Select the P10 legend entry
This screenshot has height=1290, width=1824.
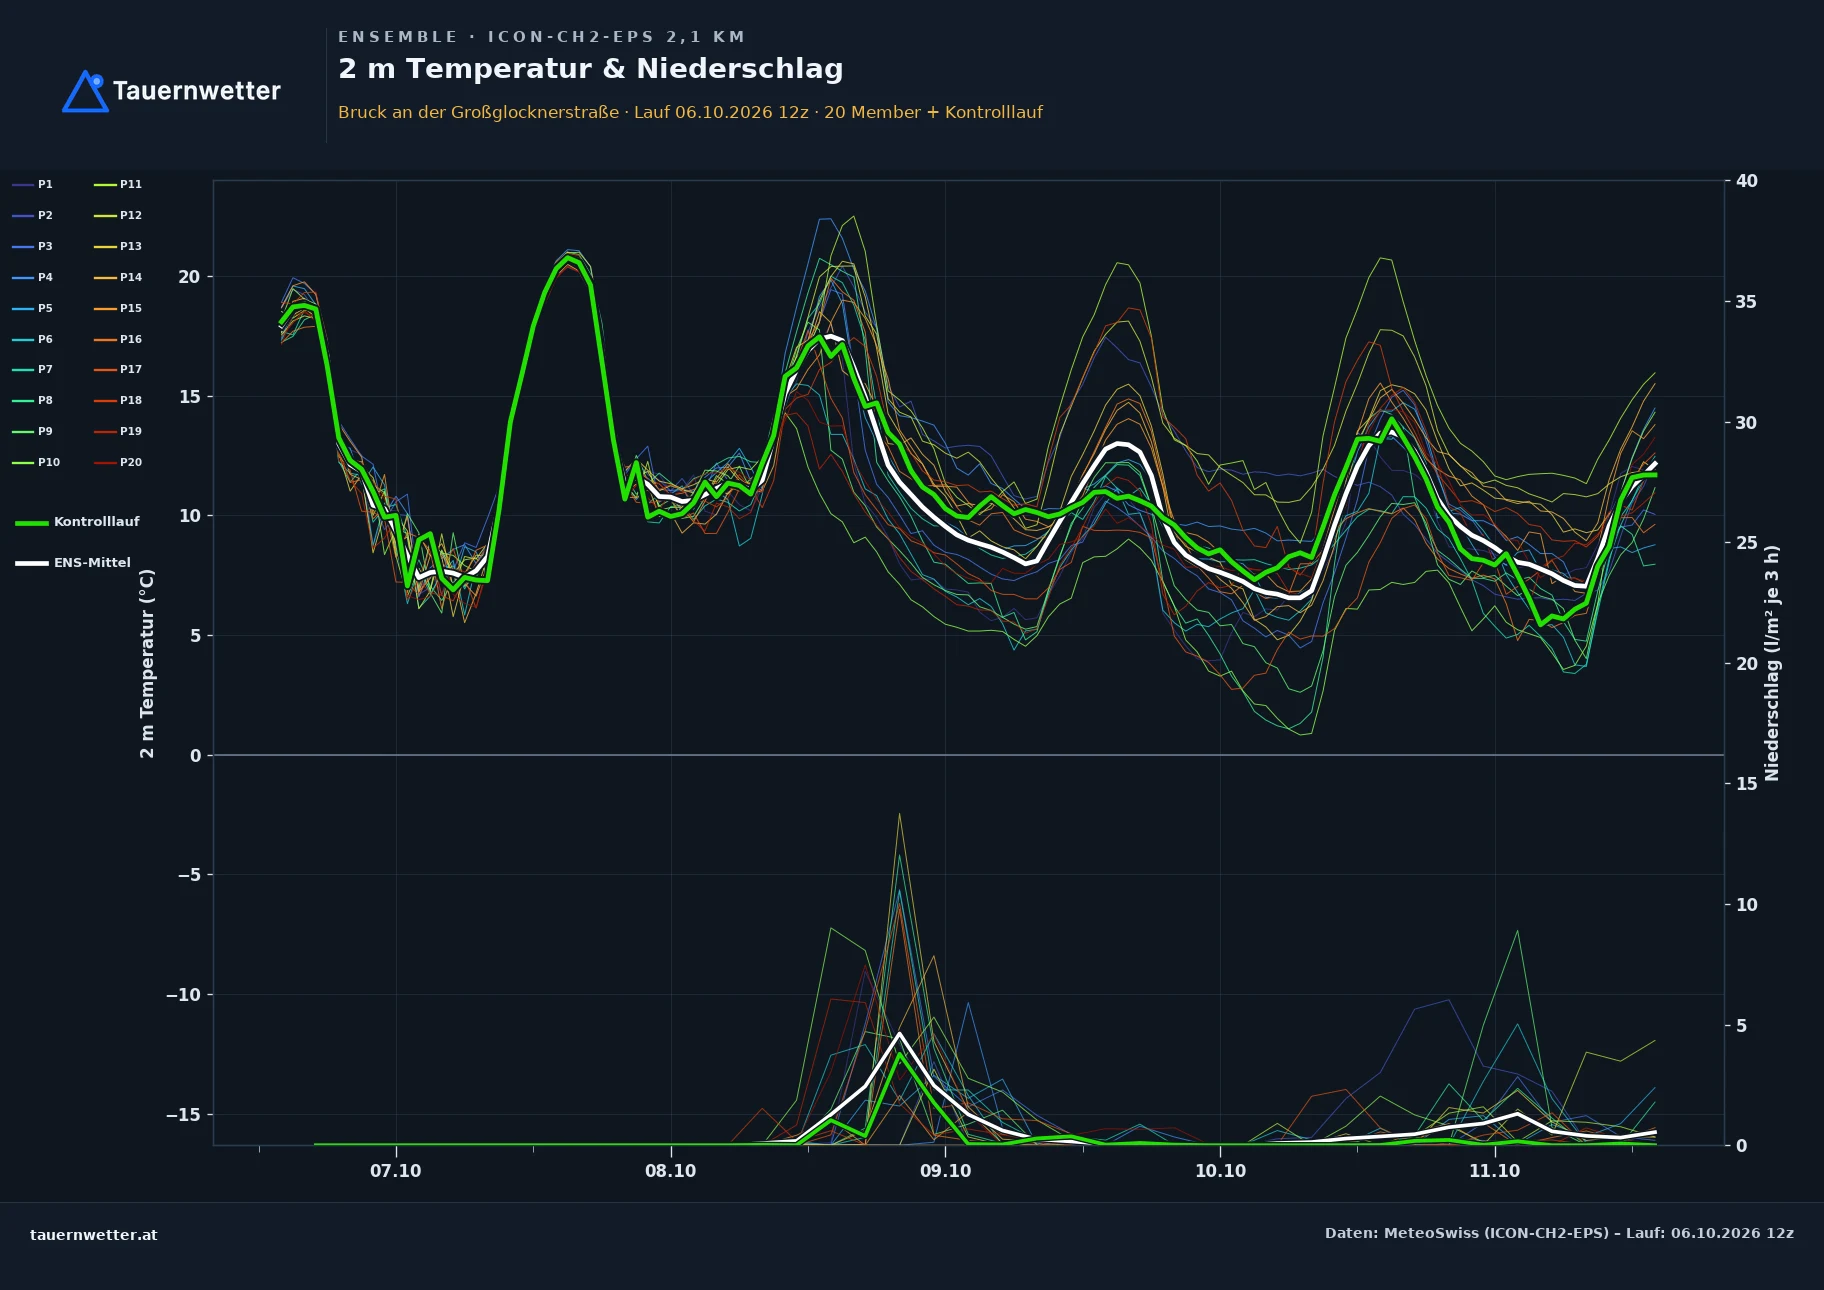click(x=36, y=462)
